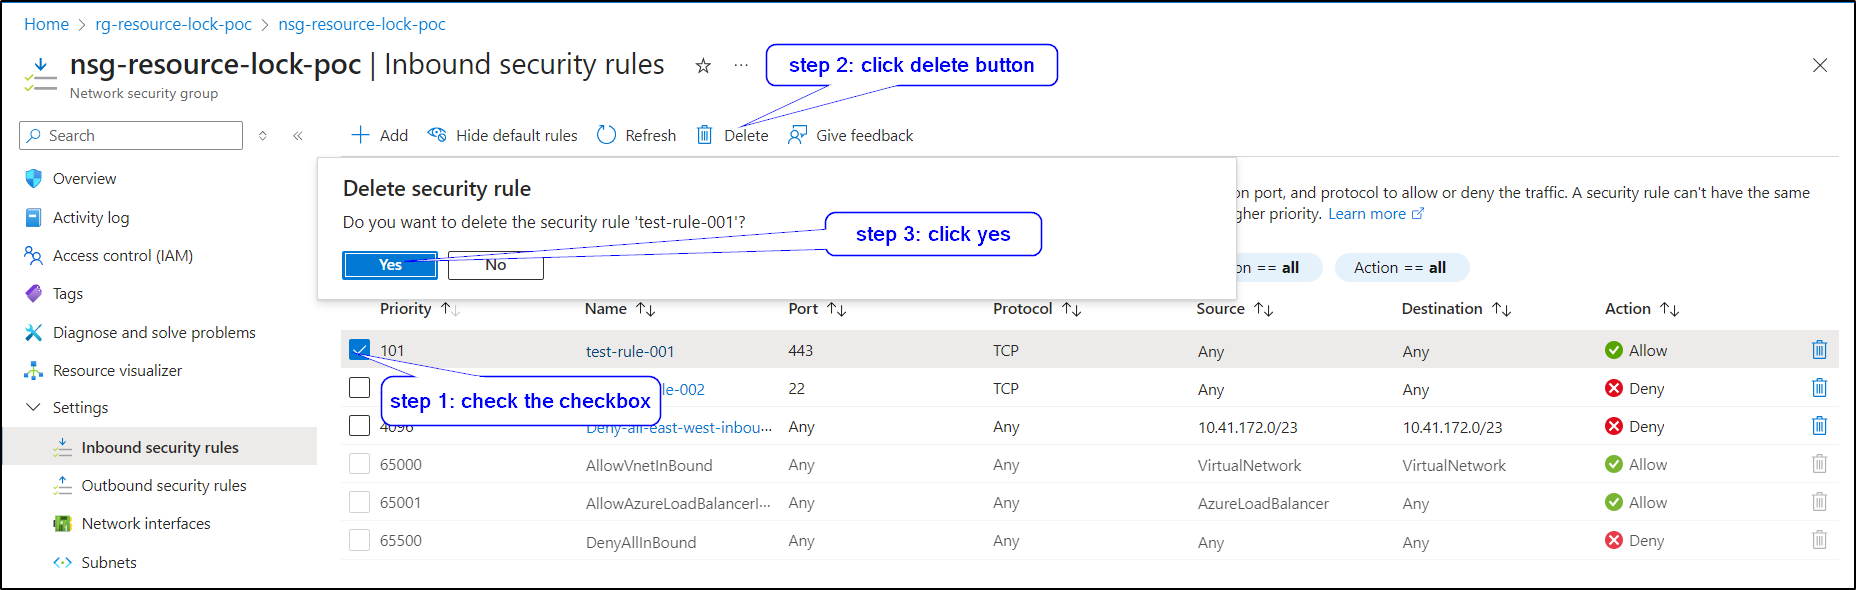Viewport: 1856px width, 590px height.
Task: Open the ellipsis more options menu
Action: [x=741, y=65]
